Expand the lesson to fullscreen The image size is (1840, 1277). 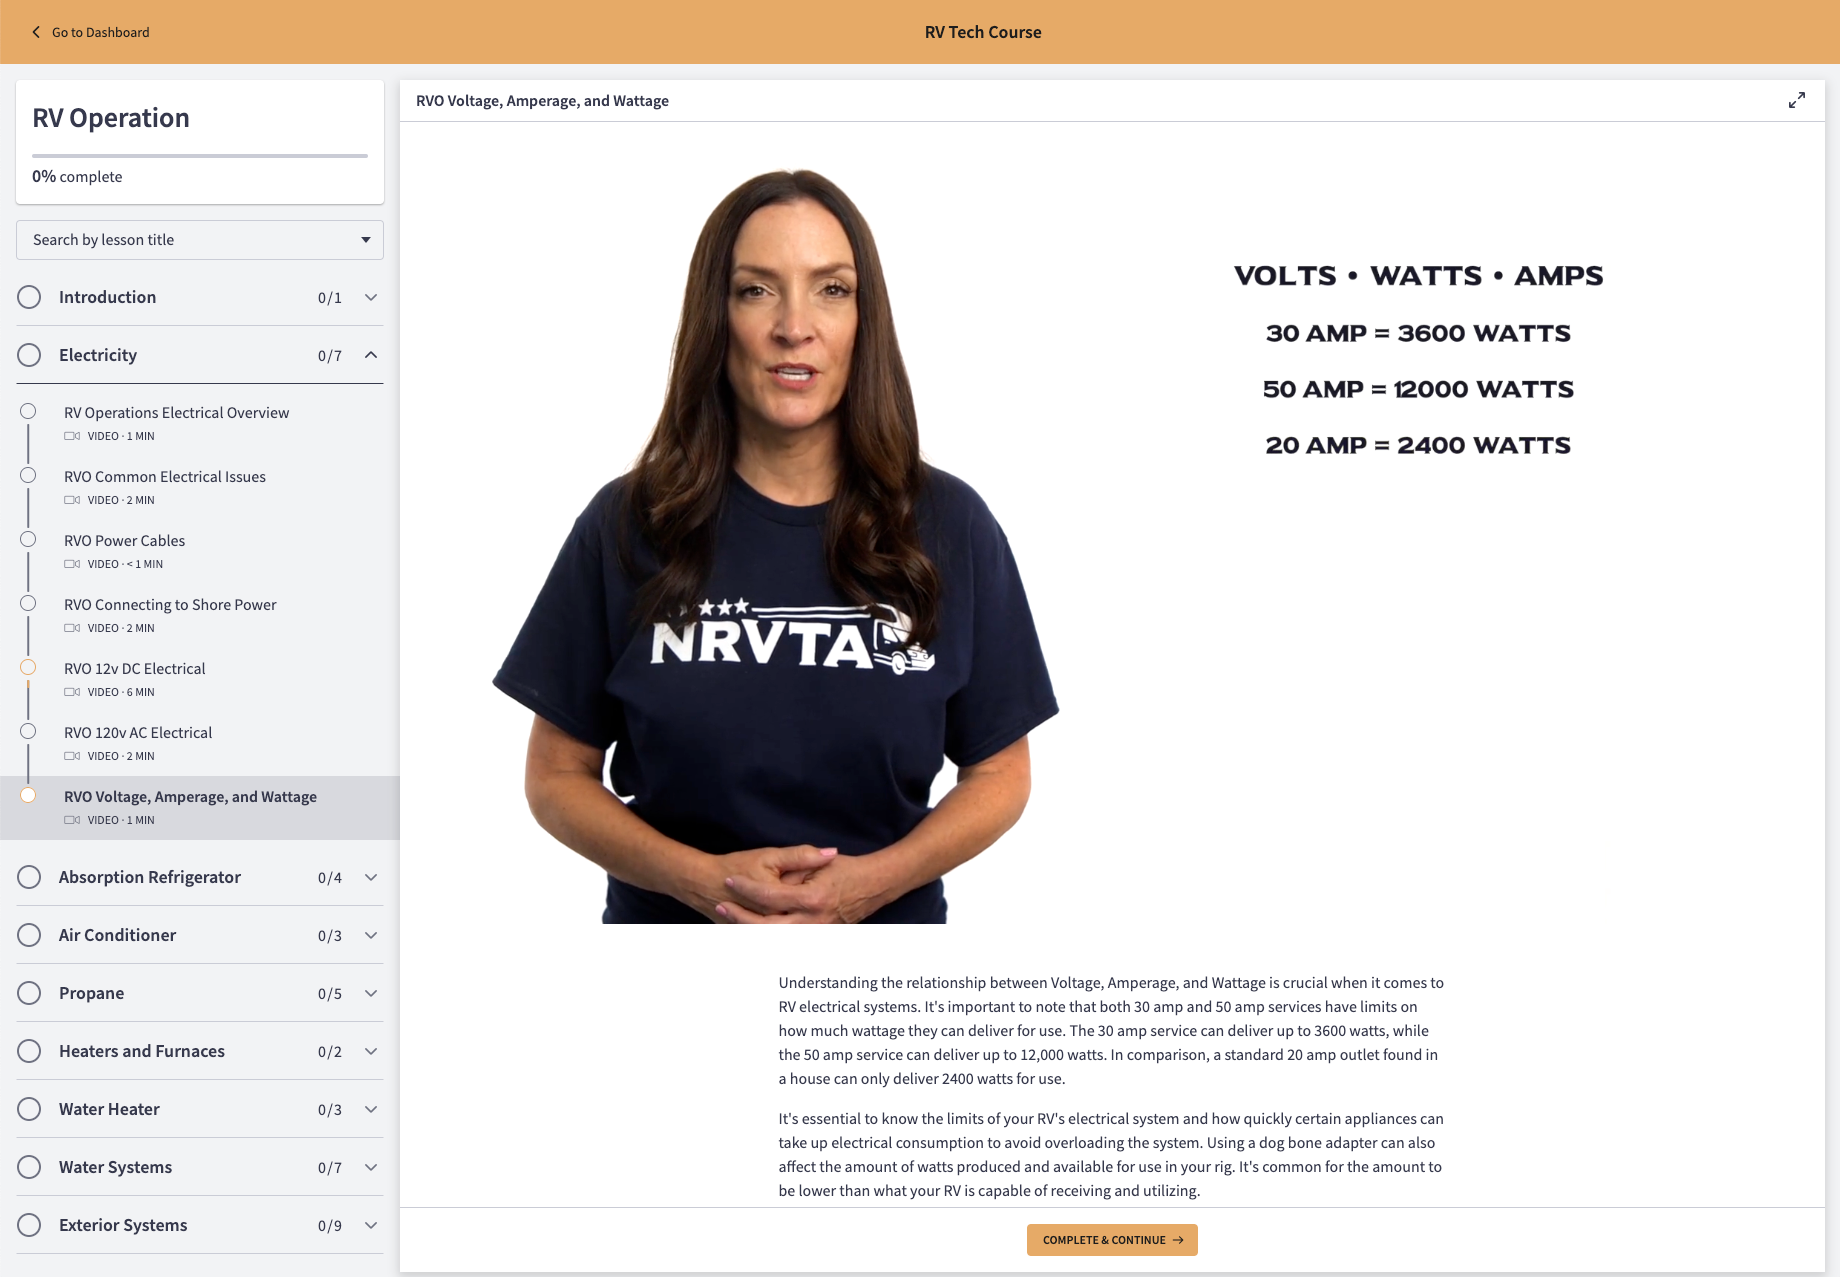point(1797,101)
